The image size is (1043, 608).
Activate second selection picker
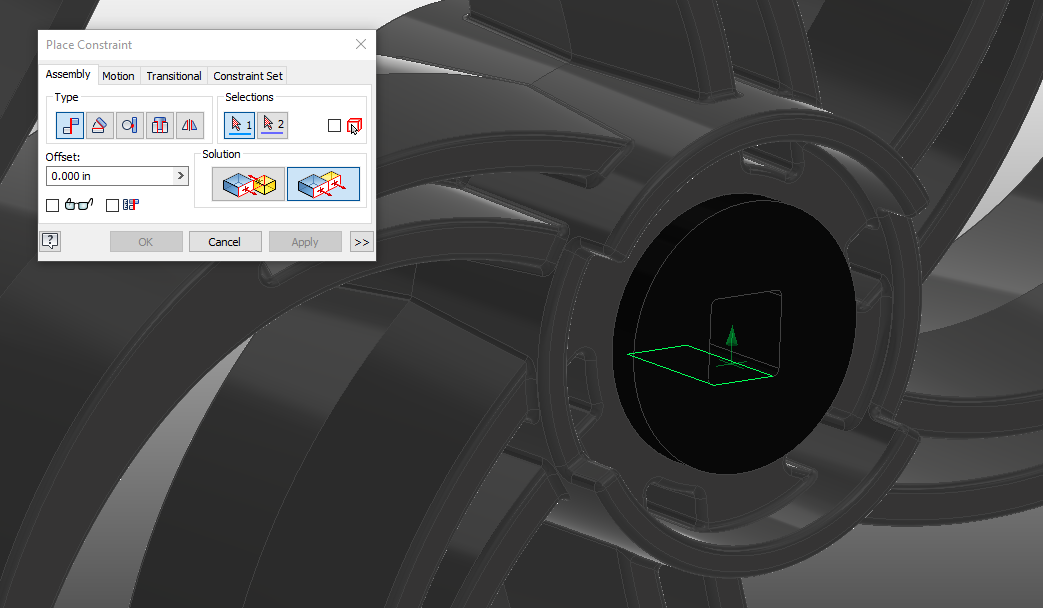pyautogui.click(x=272, y=125)
